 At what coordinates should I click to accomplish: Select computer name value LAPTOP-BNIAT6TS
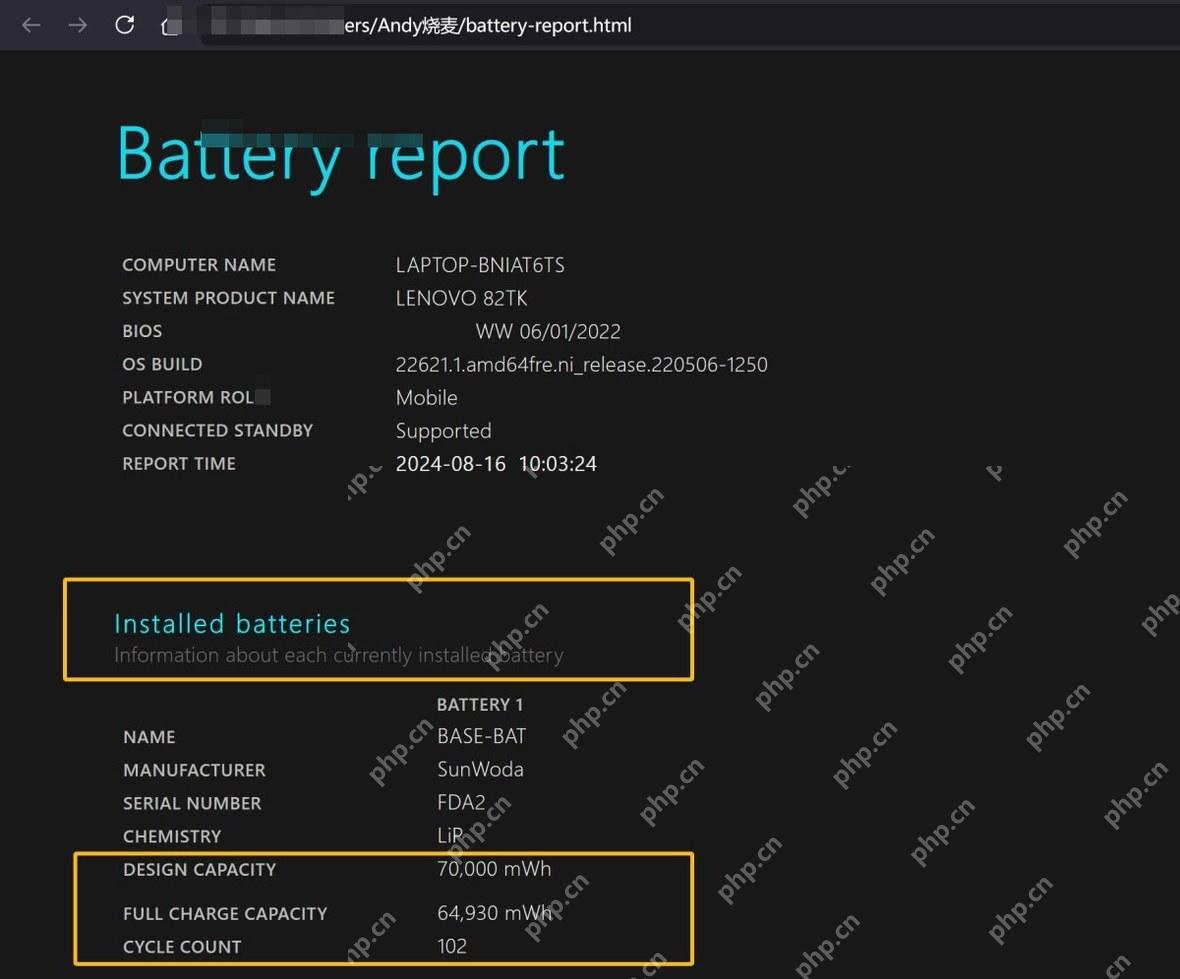pyautogui.click(x=480, y=265)
